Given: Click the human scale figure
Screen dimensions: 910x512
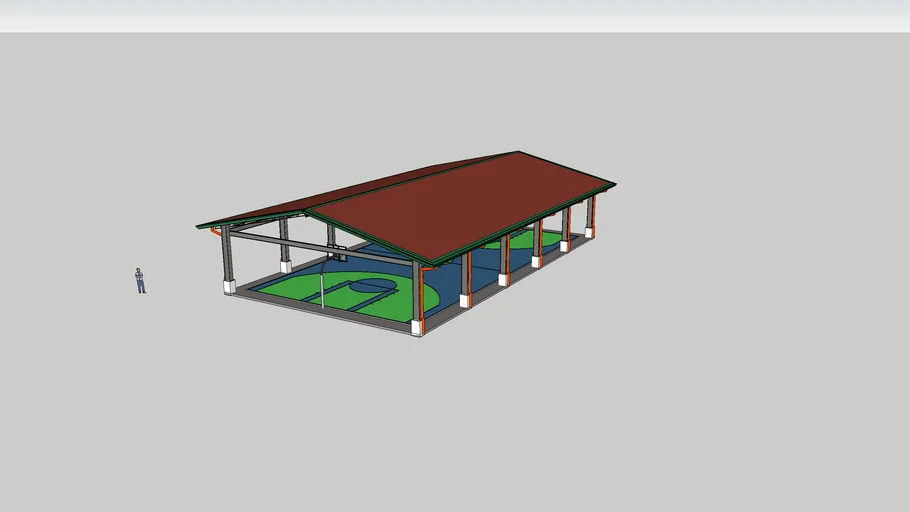Looking at the screenshot, I should pos(140,281).
